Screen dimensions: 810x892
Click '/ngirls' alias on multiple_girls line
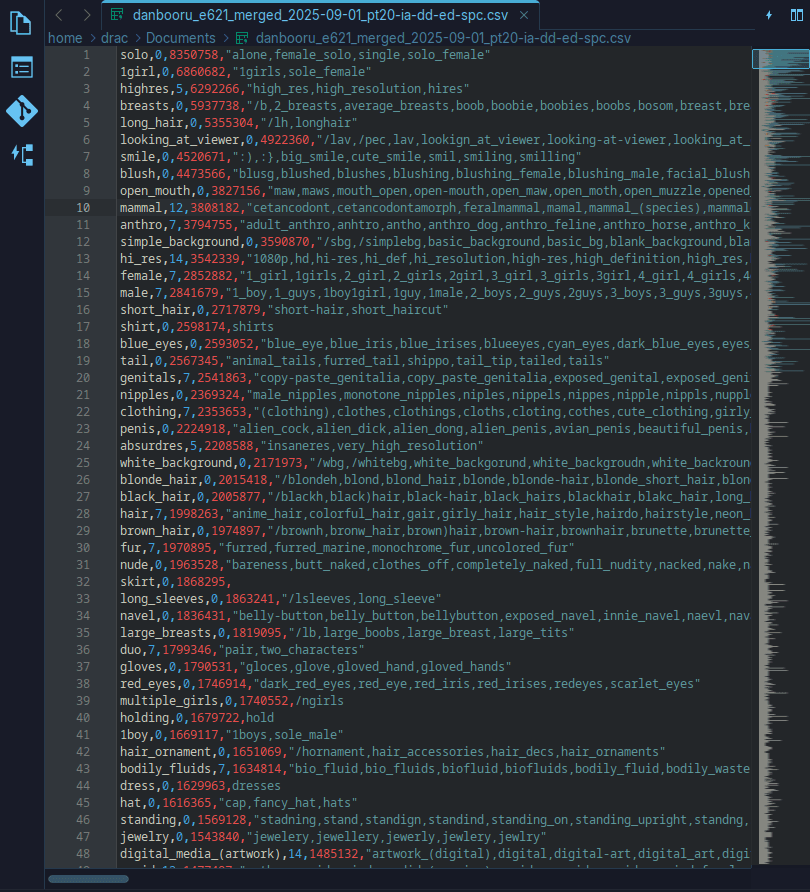tap(319, 701)
